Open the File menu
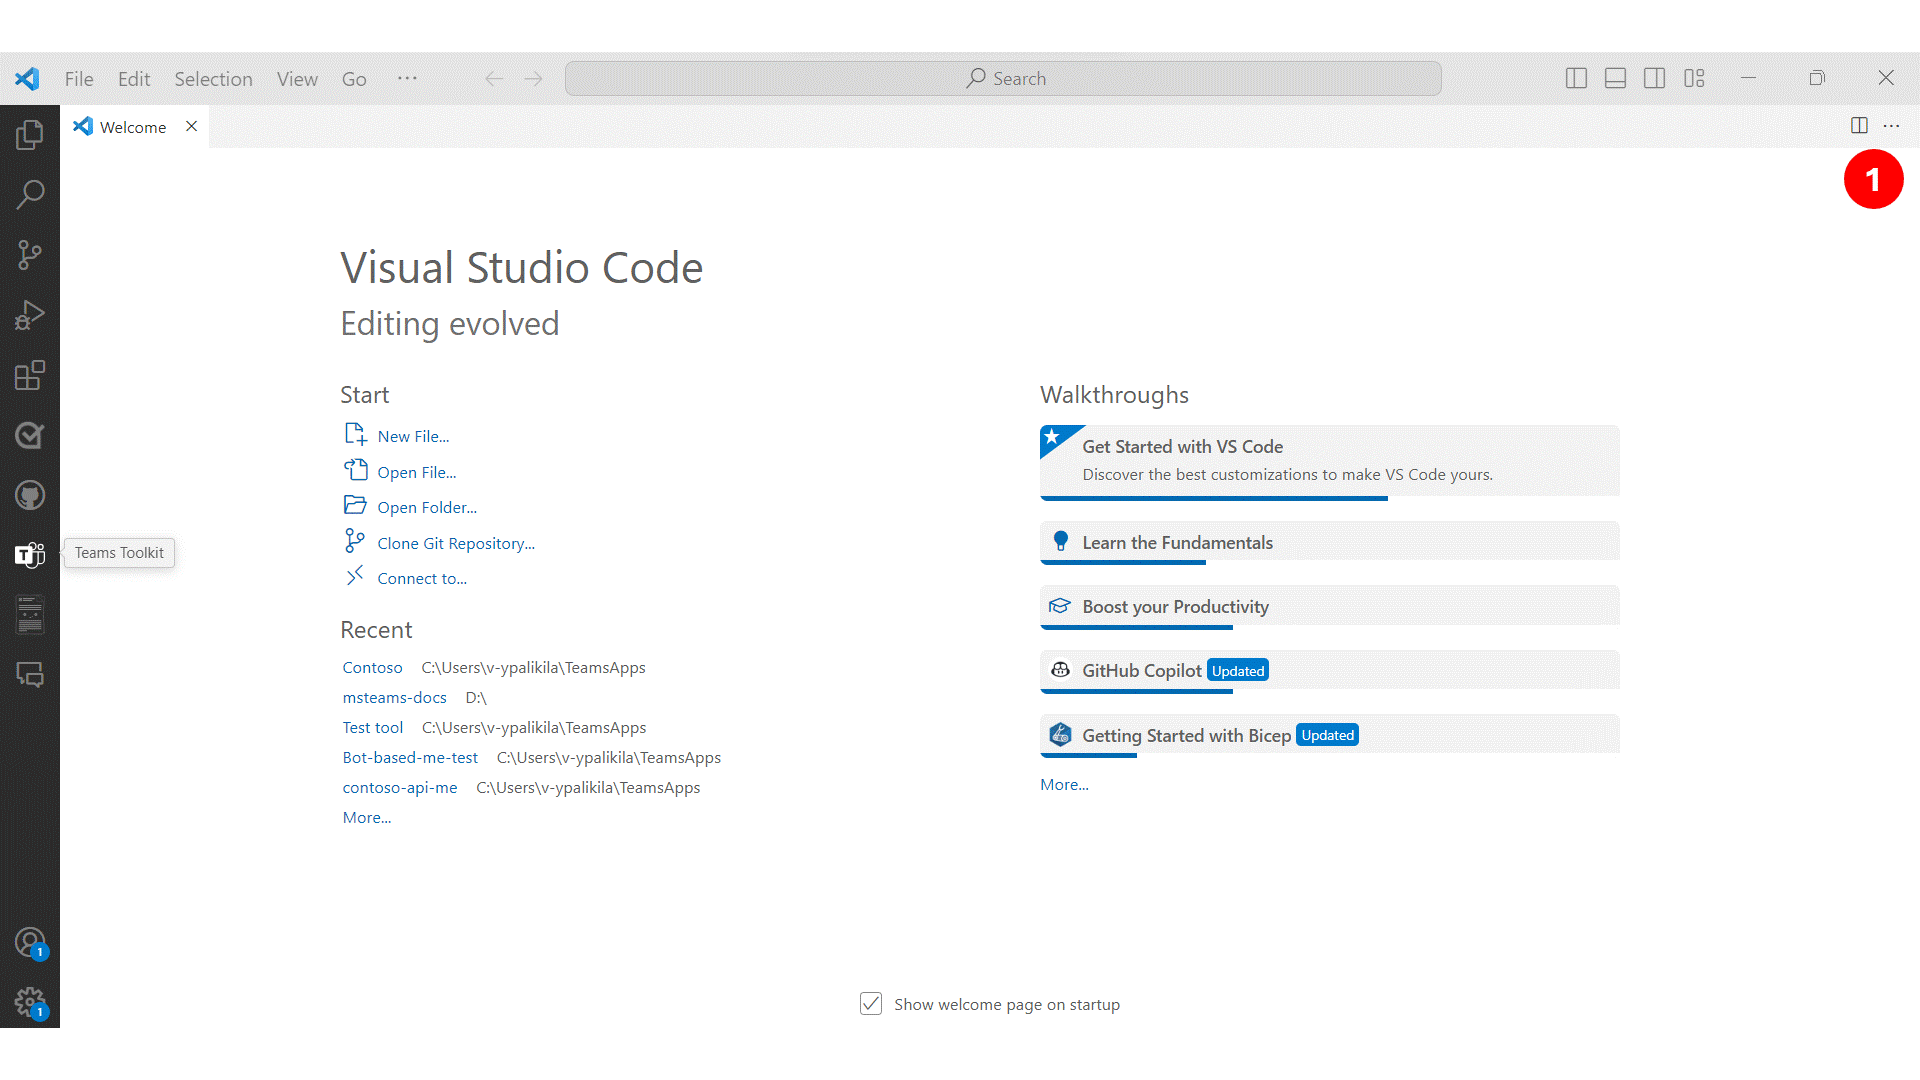The height and width of the screenshot is (1080, 1920). click(x=76, y=78)
